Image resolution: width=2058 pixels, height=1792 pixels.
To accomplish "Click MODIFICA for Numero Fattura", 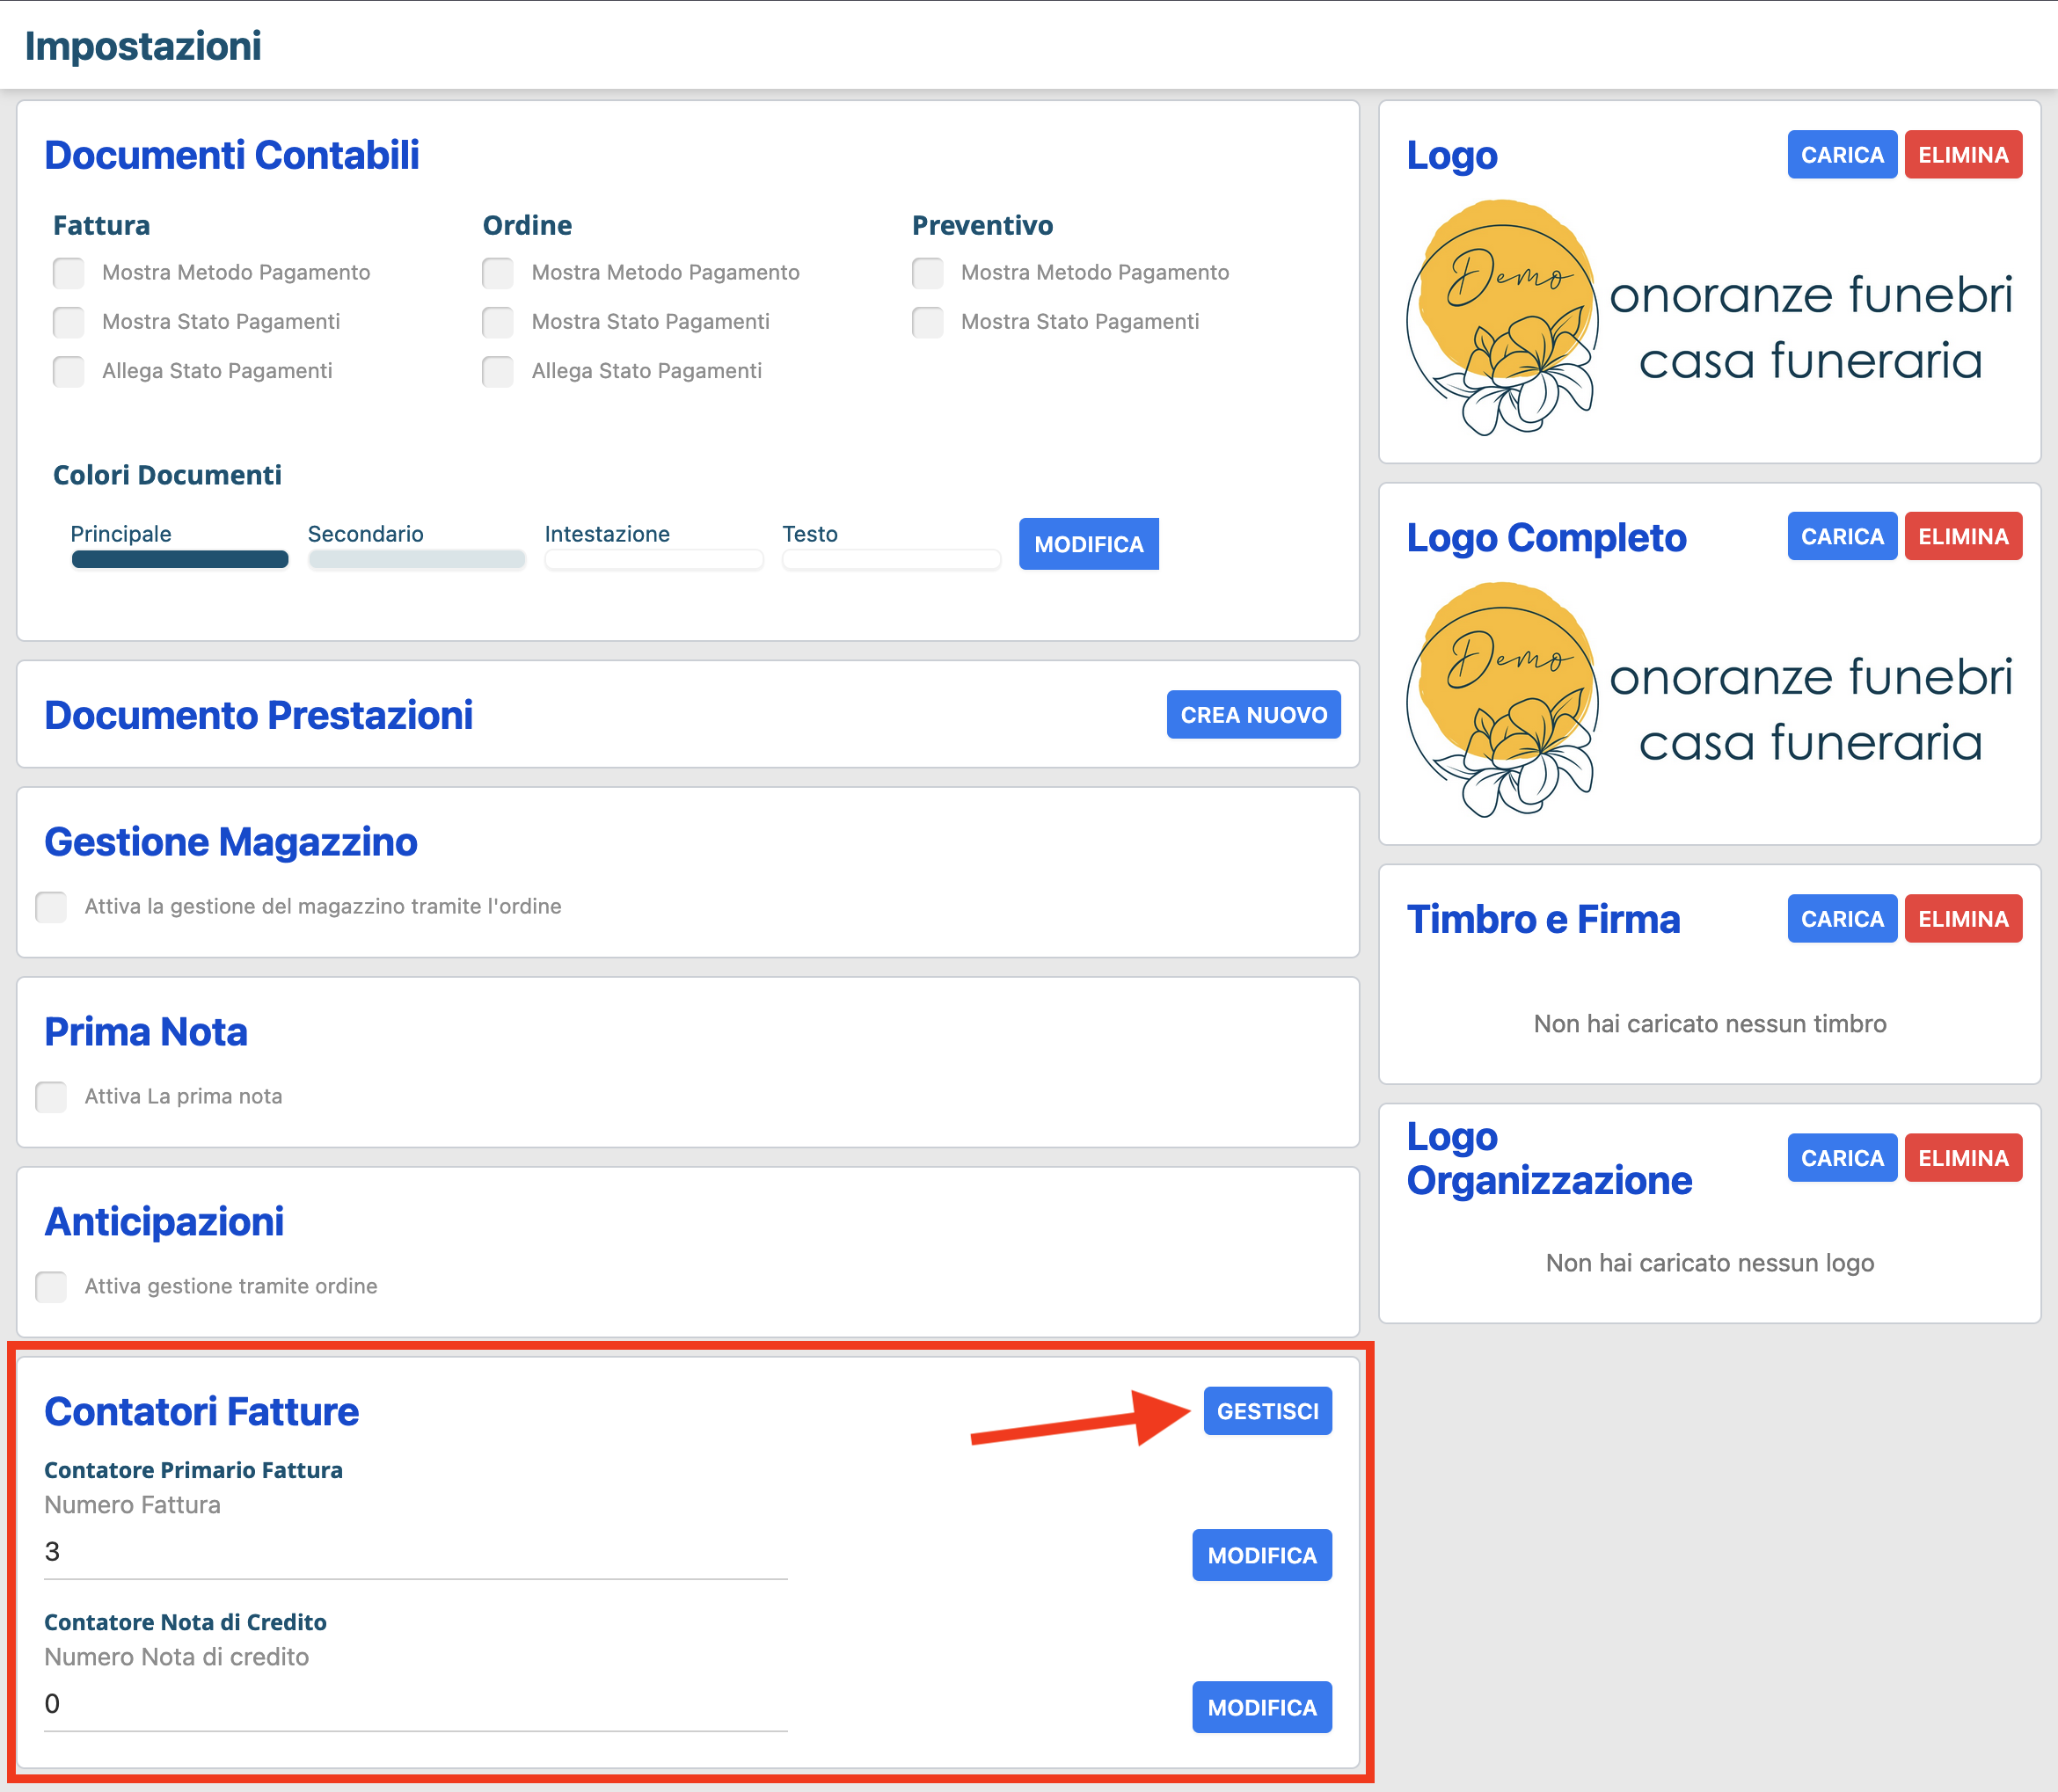I will pyautogui.click(x=1261, y=1555).
